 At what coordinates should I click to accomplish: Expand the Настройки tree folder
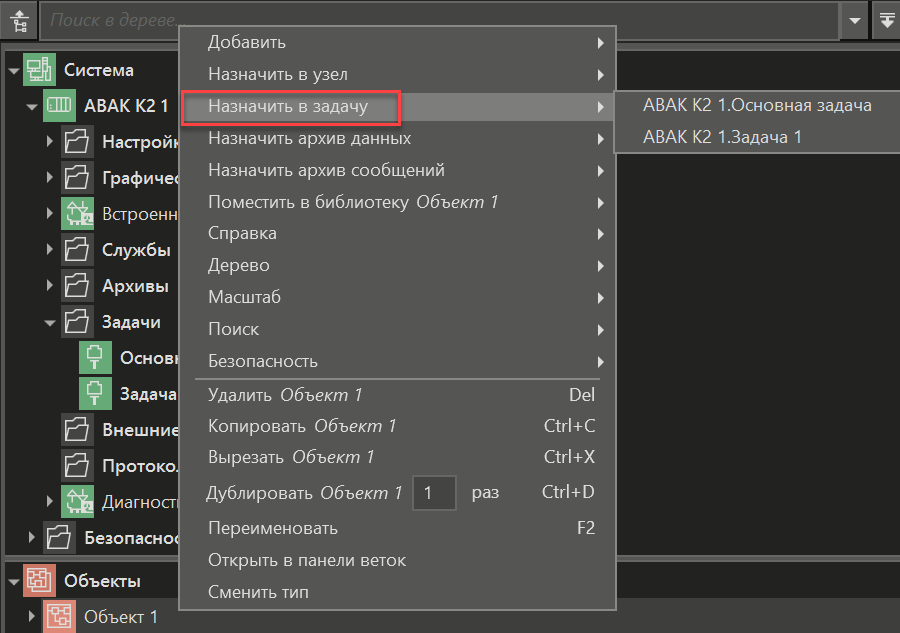[50, 141]
